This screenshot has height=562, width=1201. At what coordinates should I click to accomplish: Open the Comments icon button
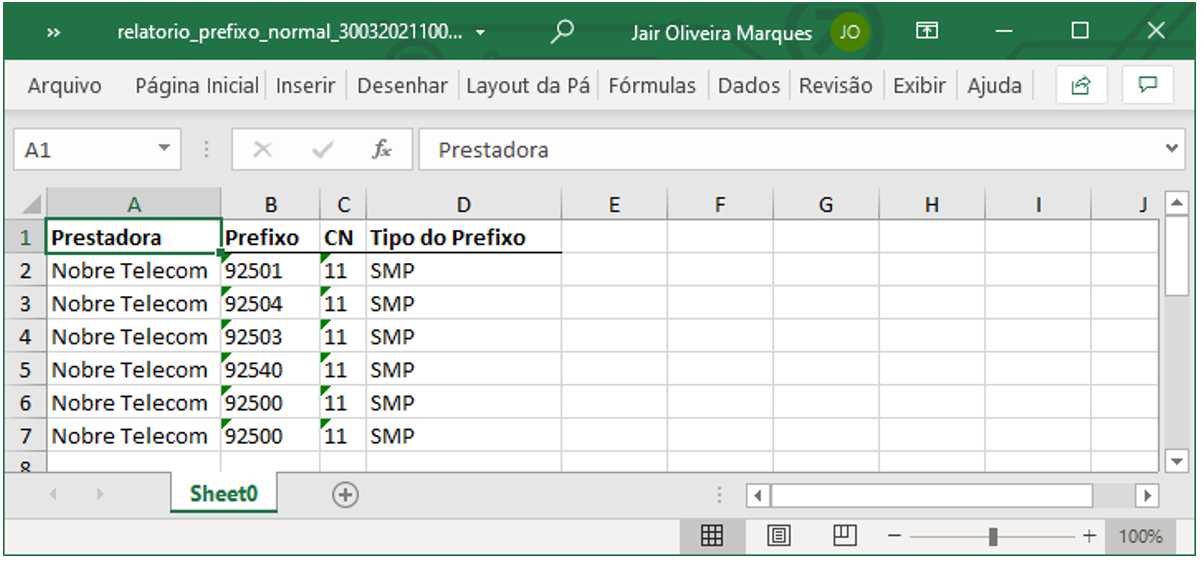tap(1148, 86)
